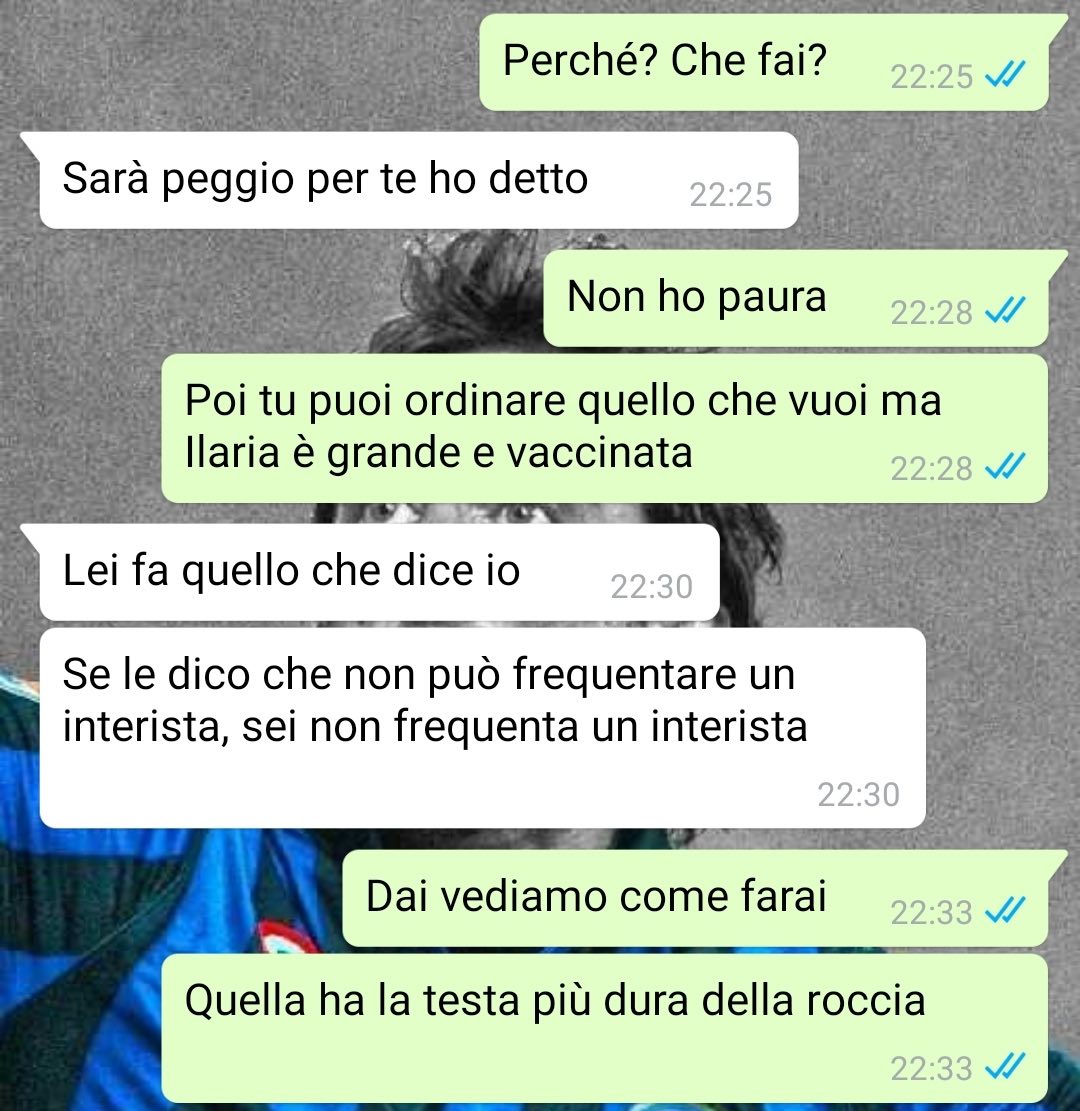
Task: Click the read ticks on 'Dai vediamo come farai'
Action: 1005,910
